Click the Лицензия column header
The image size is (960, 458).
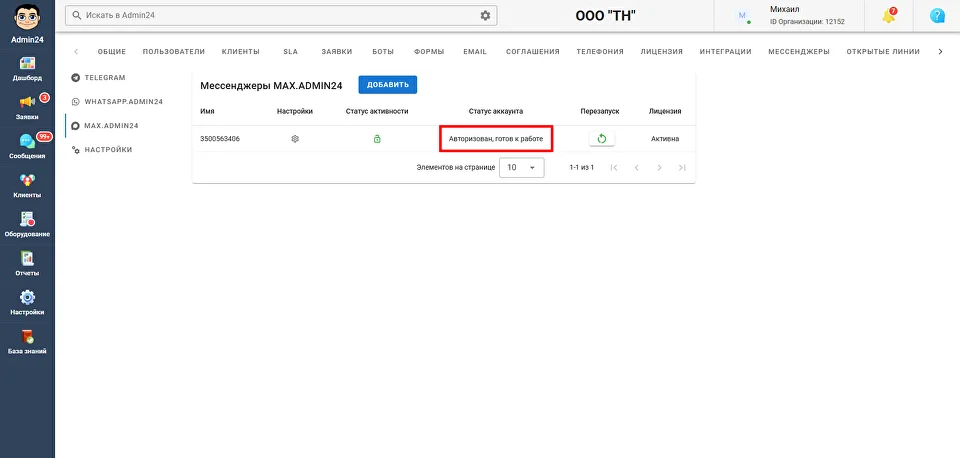(x=665, y=111)
